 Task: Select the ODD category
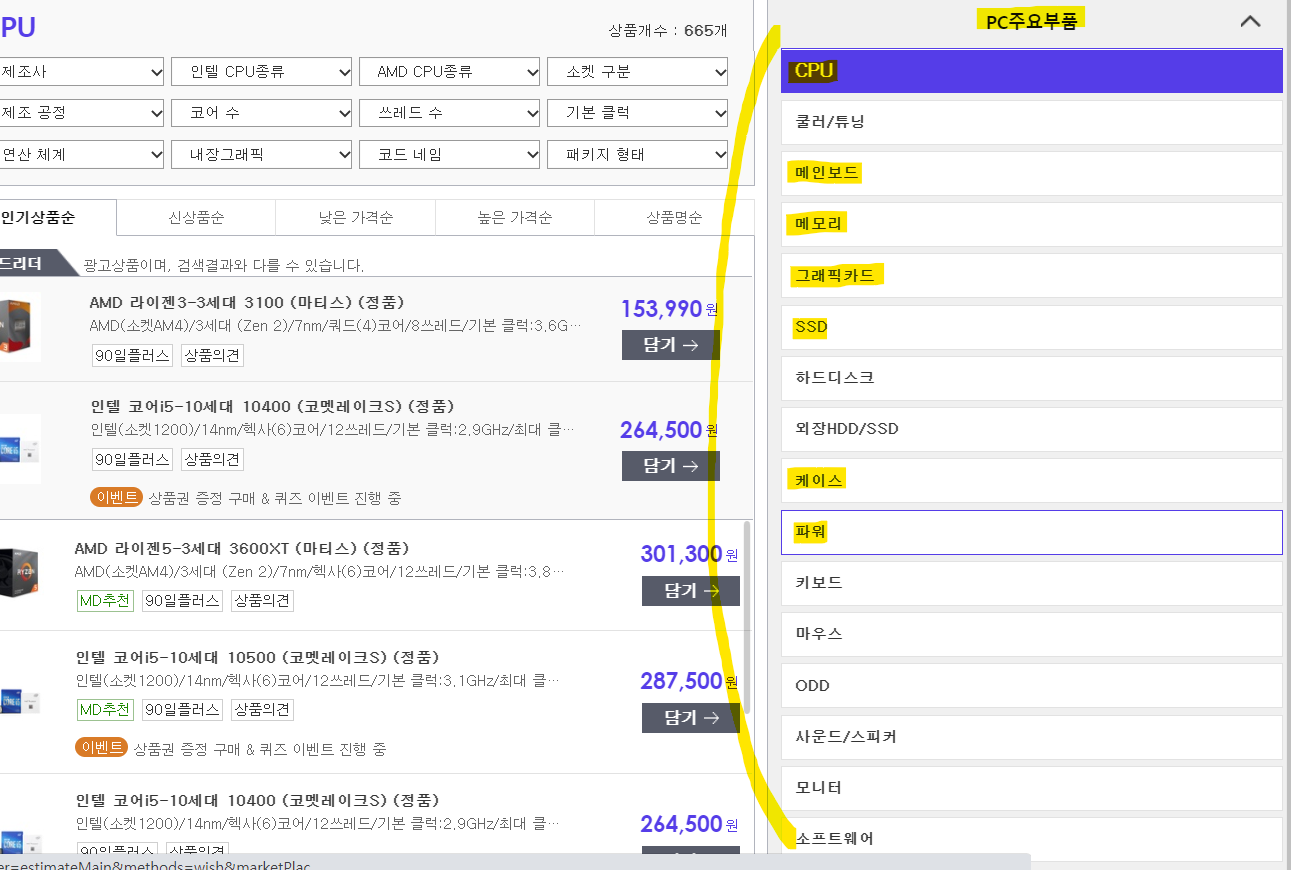[1032, 686]
